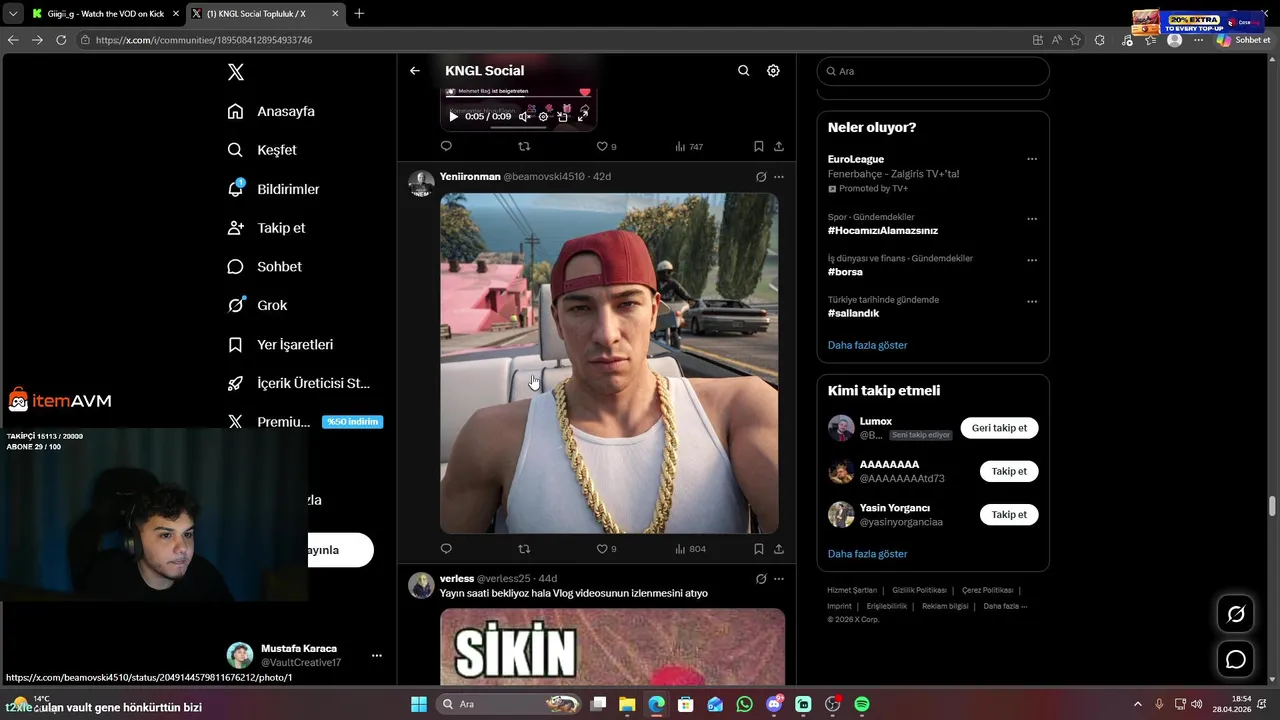Open Takip et in the sidebar
This screenshot has height=720, width=1280.
(266, 228)
